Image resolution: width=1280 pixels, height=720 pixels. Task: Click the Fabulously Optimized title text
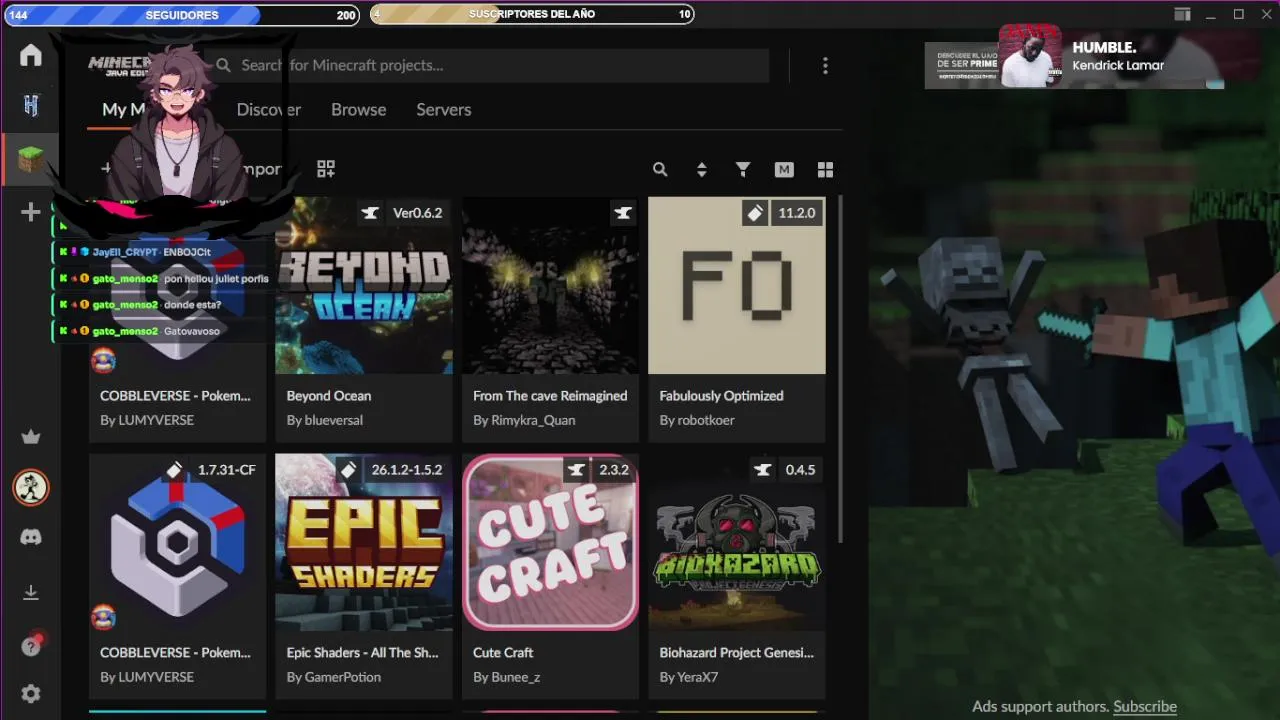click(x=722, y=396)
